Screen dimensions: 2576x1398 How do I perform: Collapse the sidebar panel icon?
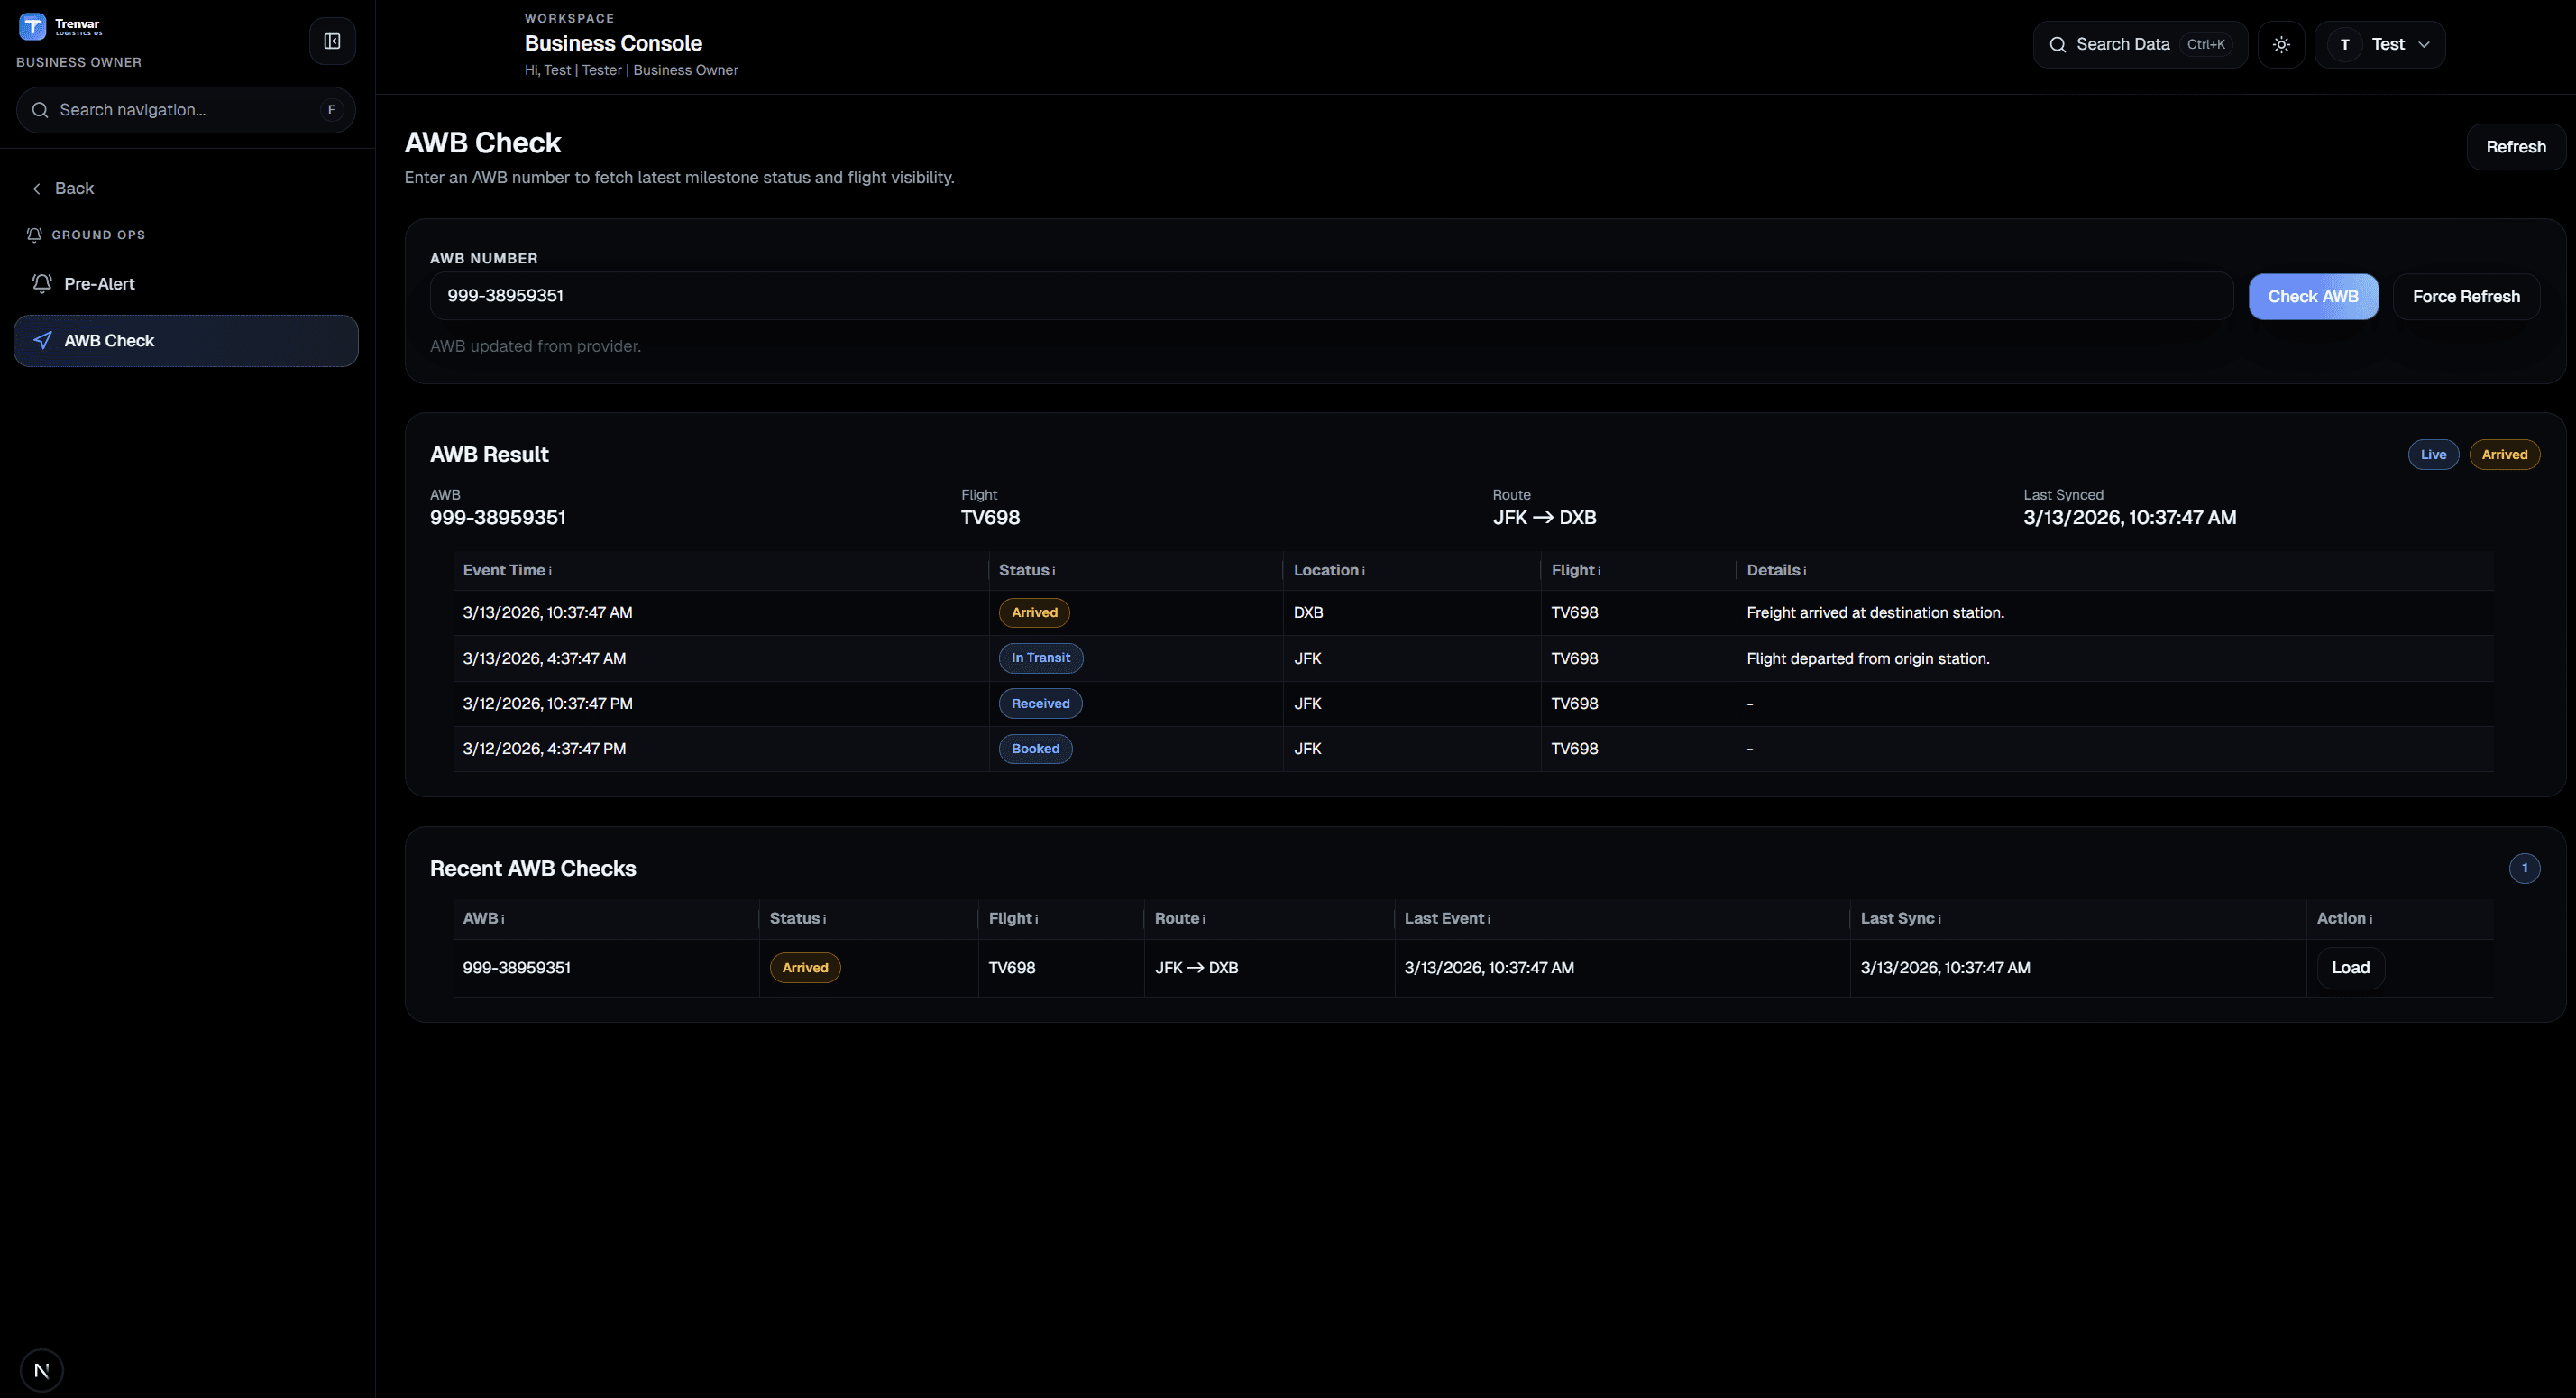coord(332,41)
